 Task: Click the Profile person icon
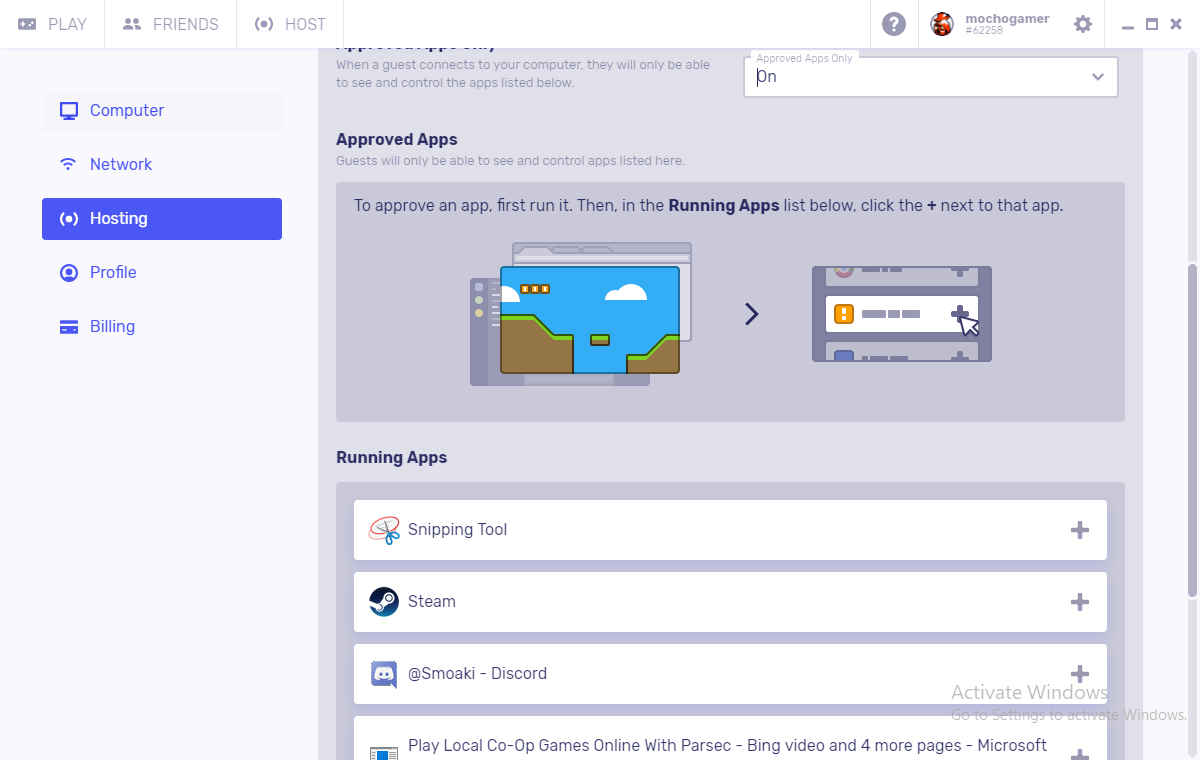click(x=69, y=273)
